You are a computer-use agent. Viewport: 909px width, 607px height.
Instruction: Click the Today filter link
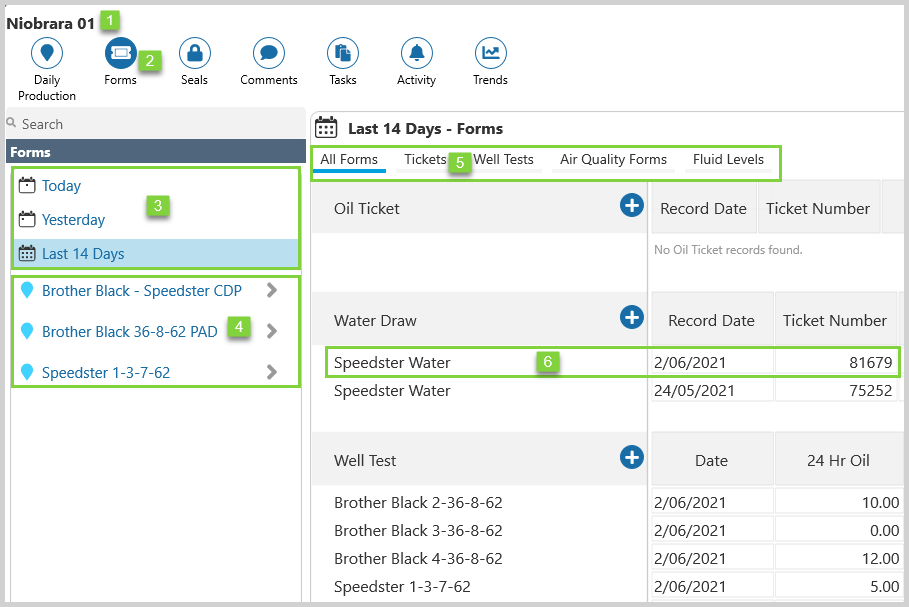click(x=61, y=186)
